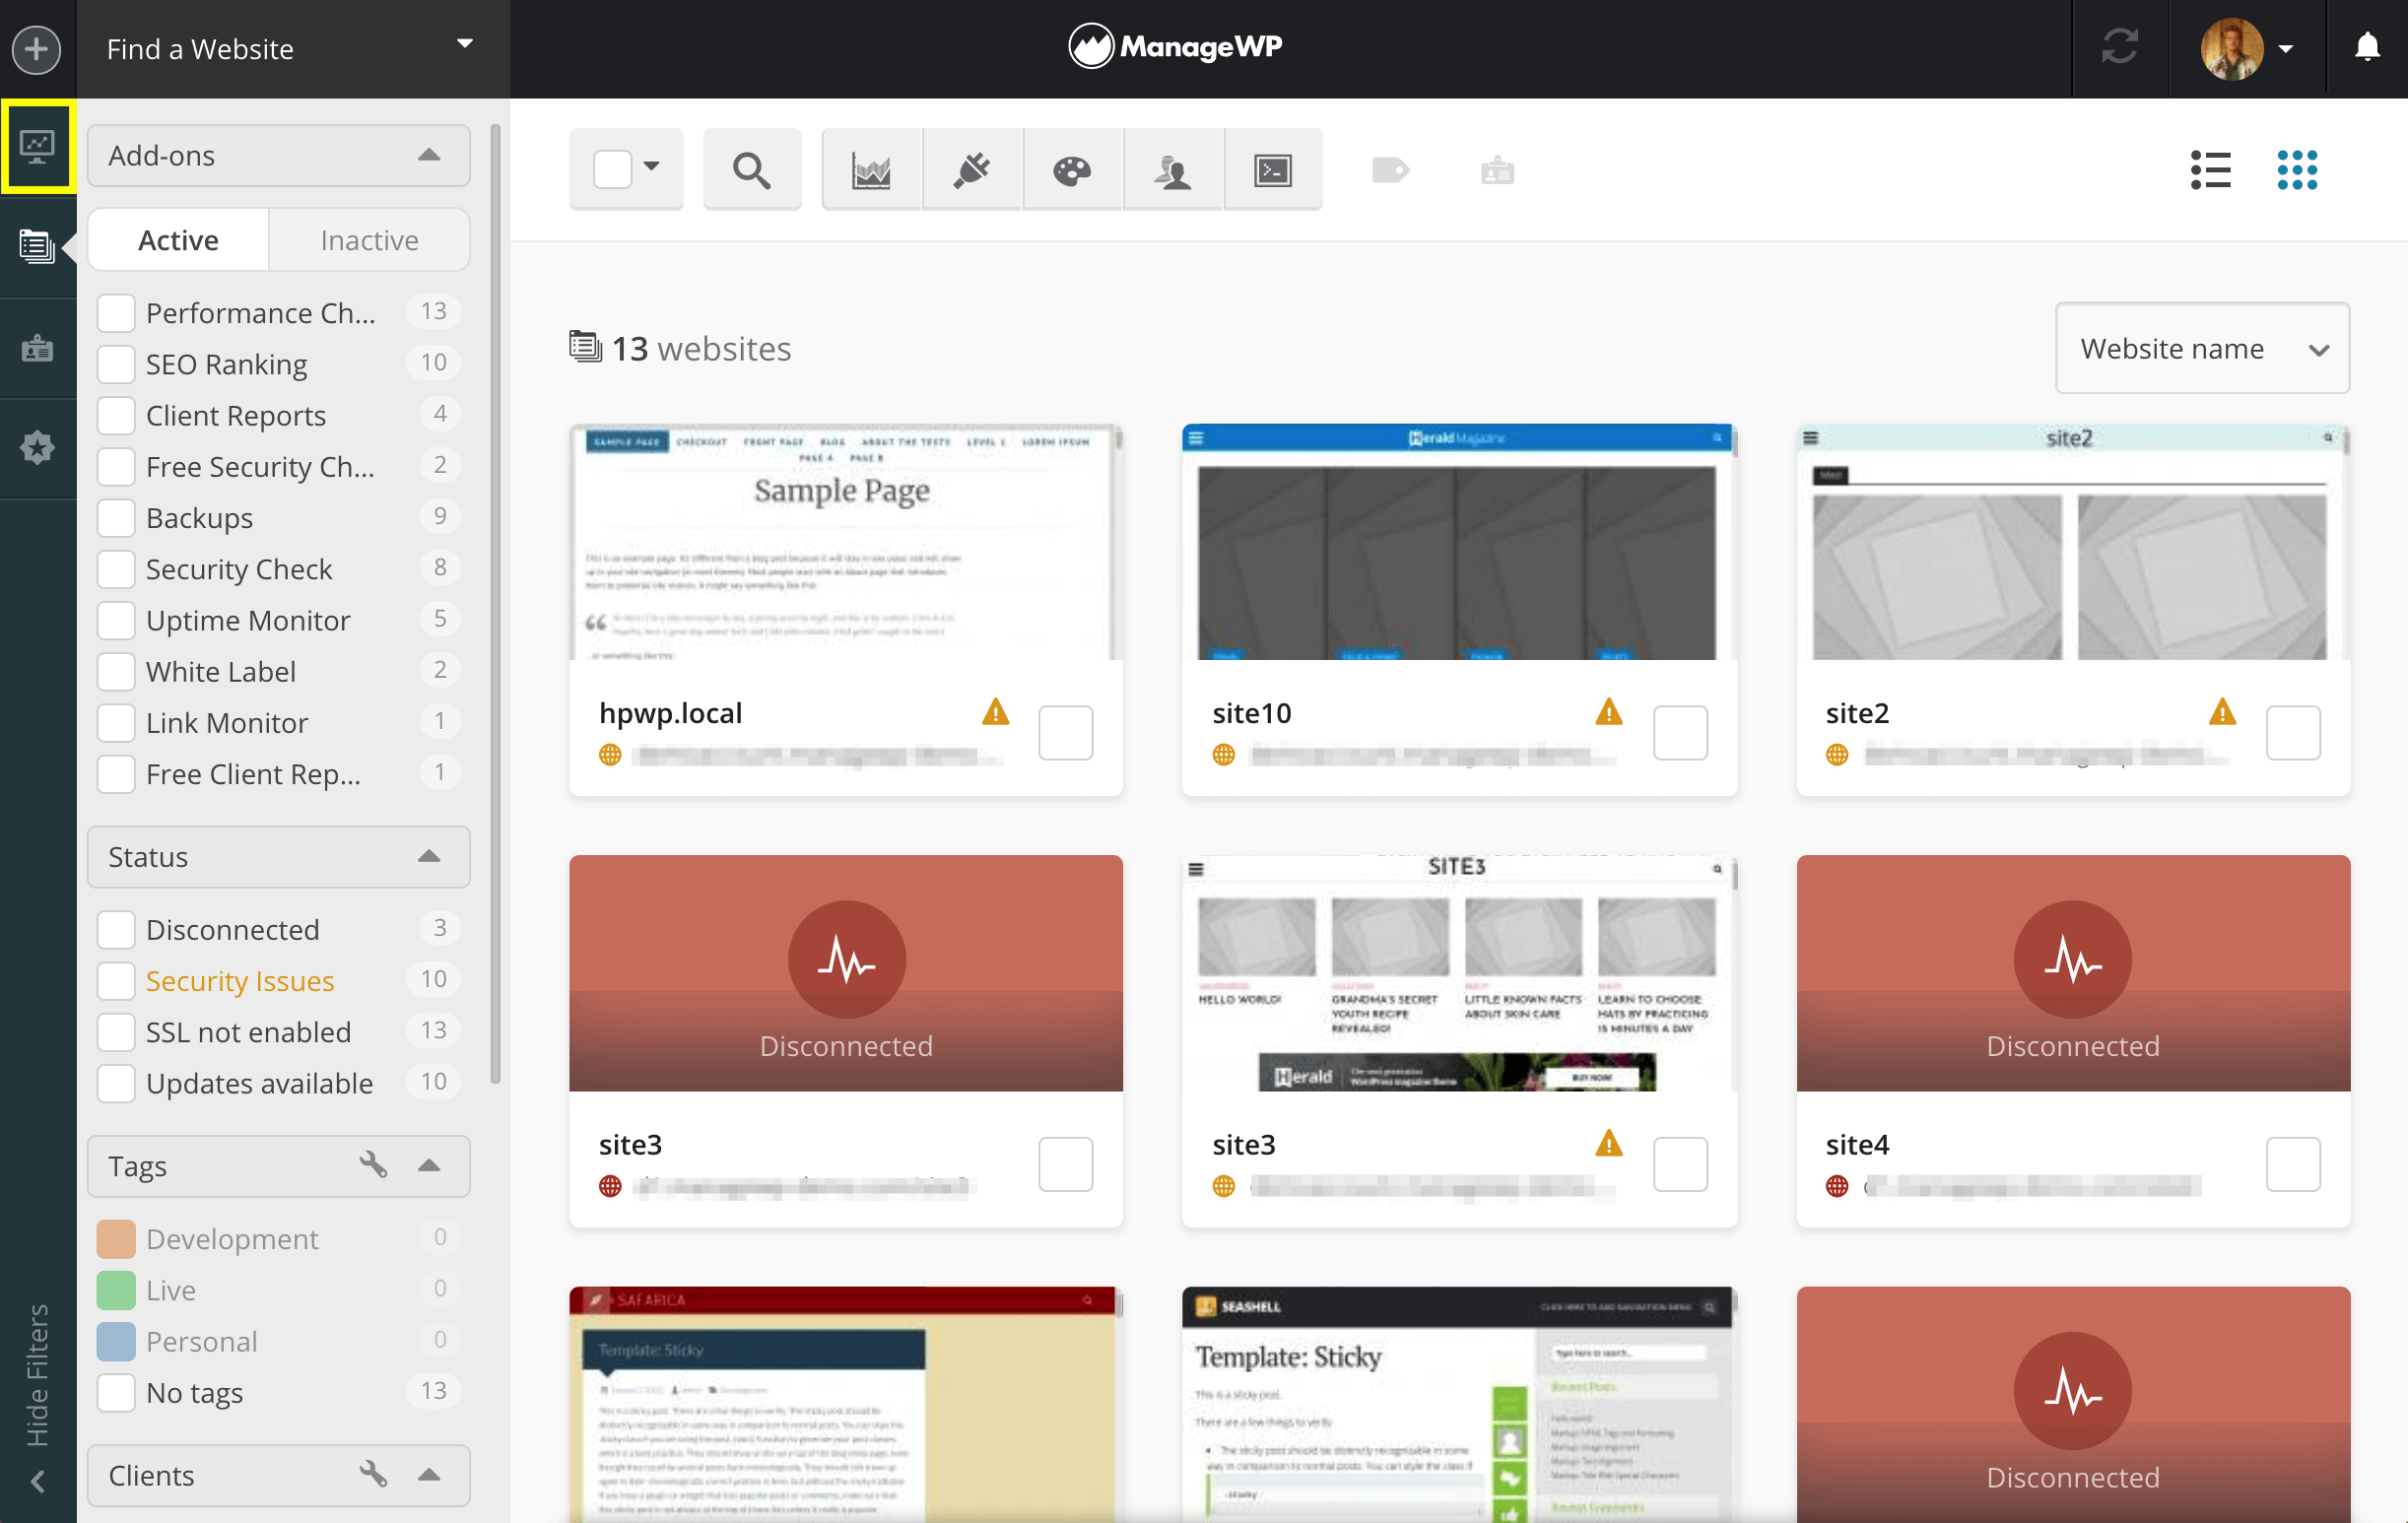
Task: Select the Active tab in Add-ons panel
Action: pyautogui.click(x=179, y=240)
